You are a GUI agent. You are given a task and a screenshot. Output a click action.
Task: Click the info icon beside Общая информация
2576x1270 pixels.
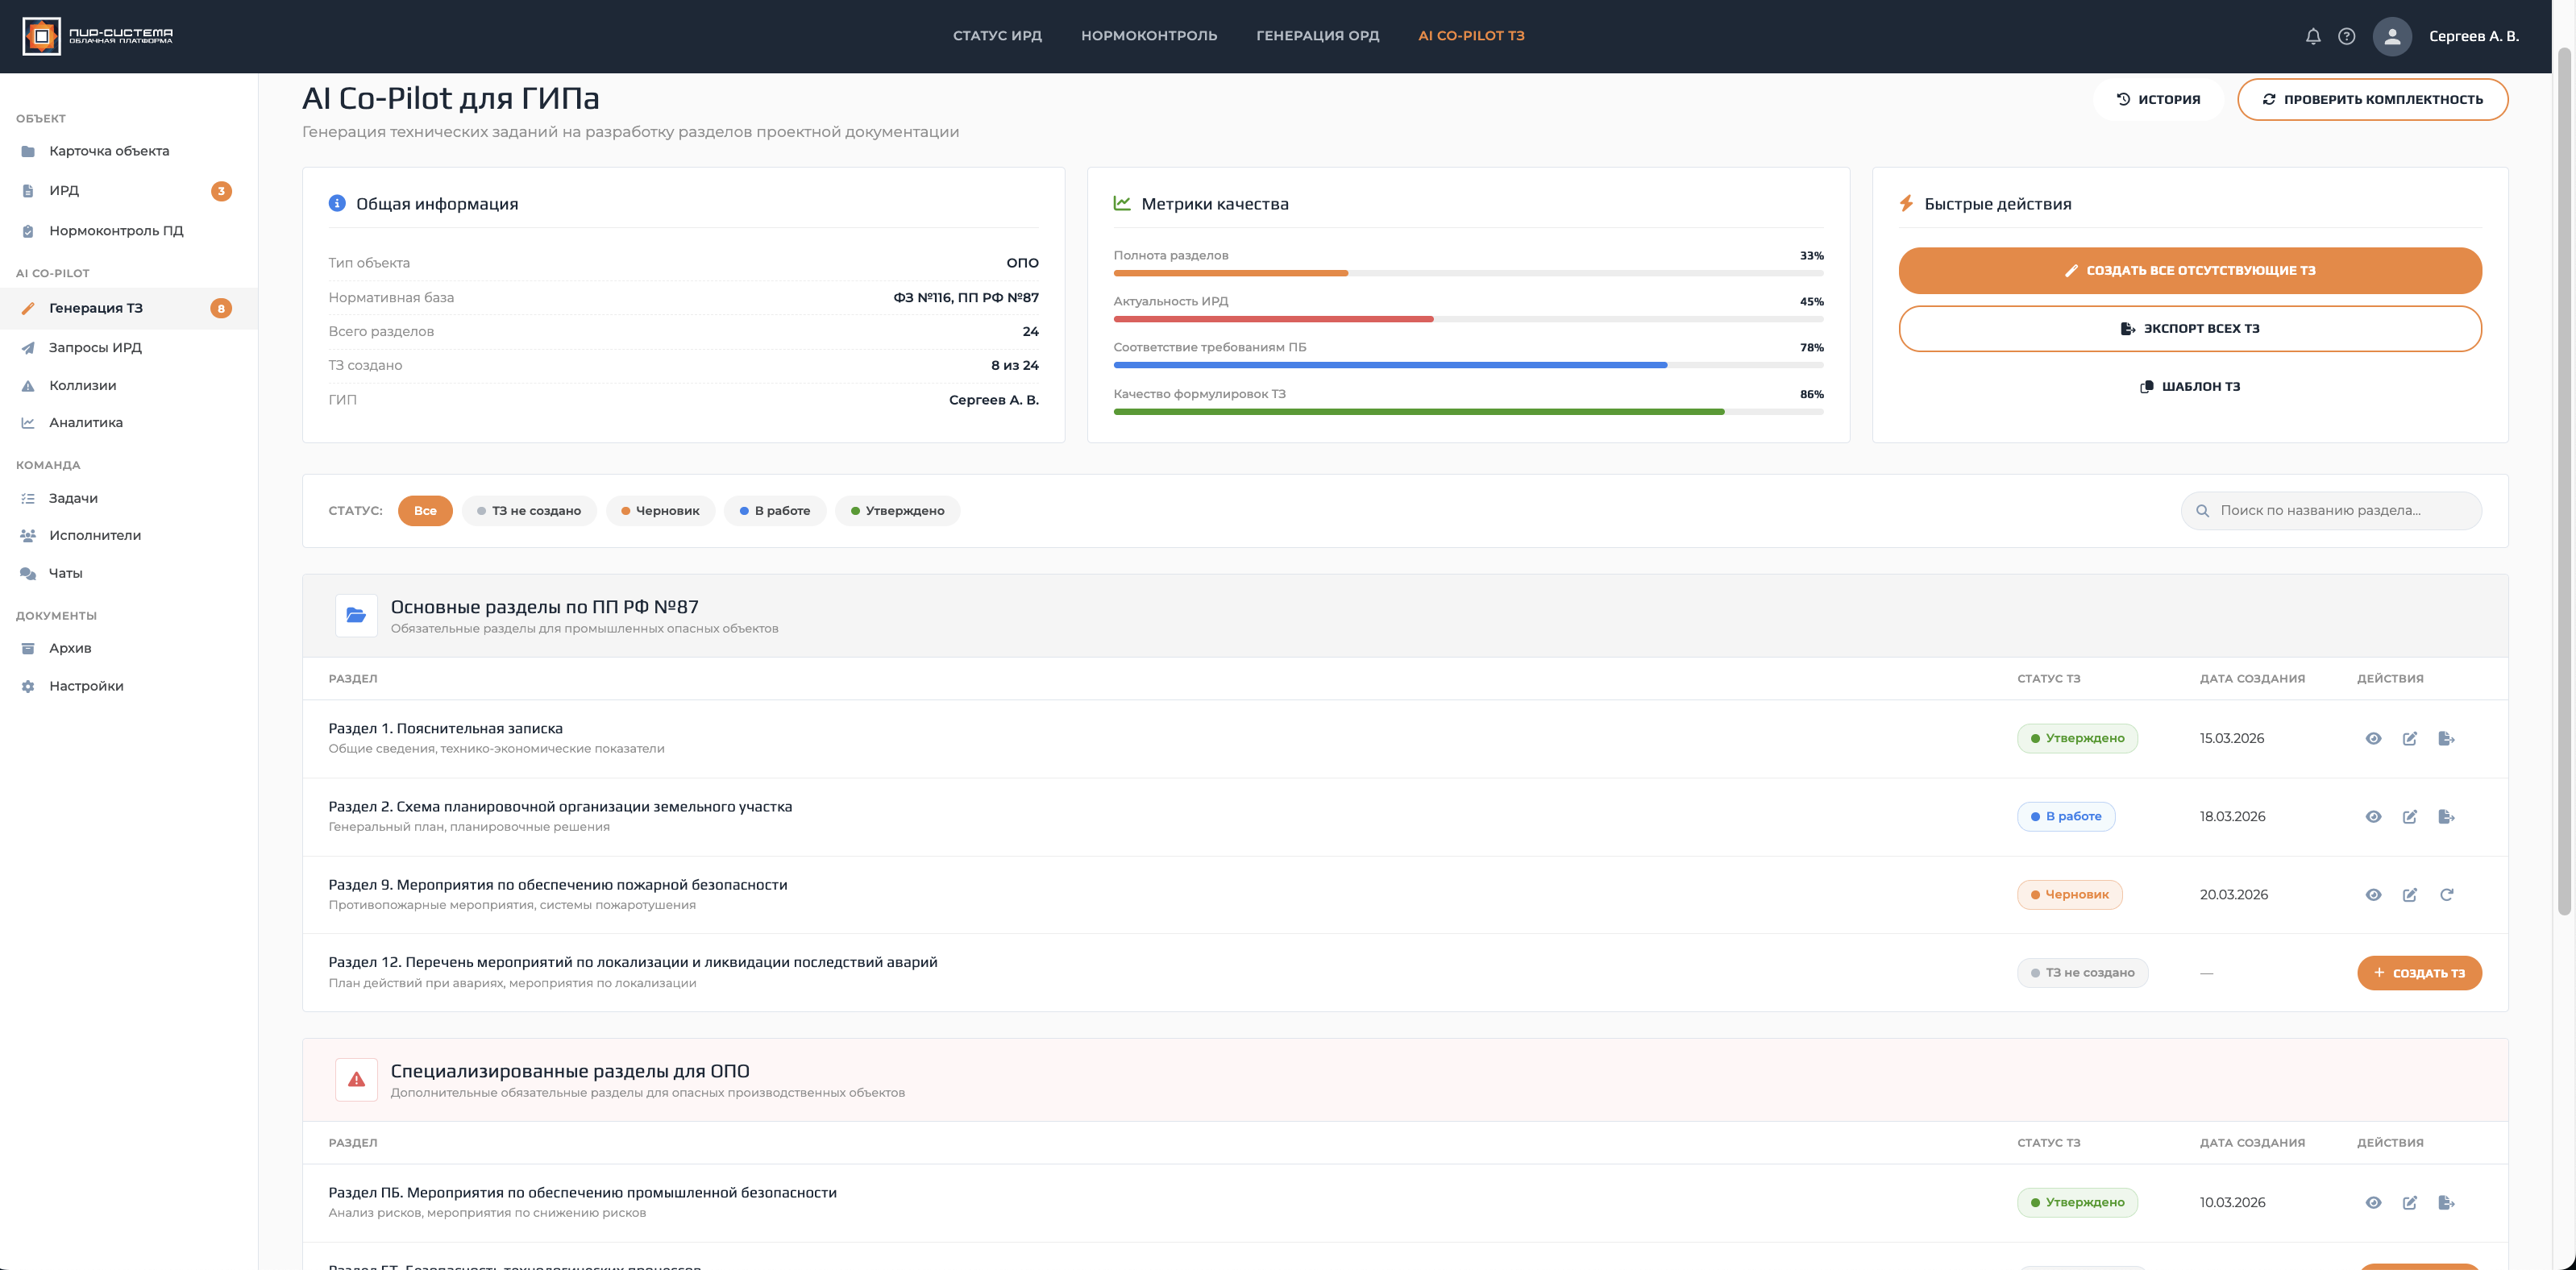tap(337, 203)
